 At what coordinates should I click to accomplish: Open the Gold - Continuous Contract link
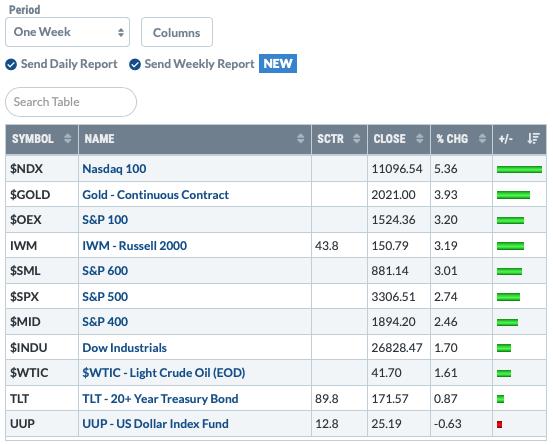[x=156, y=195]
